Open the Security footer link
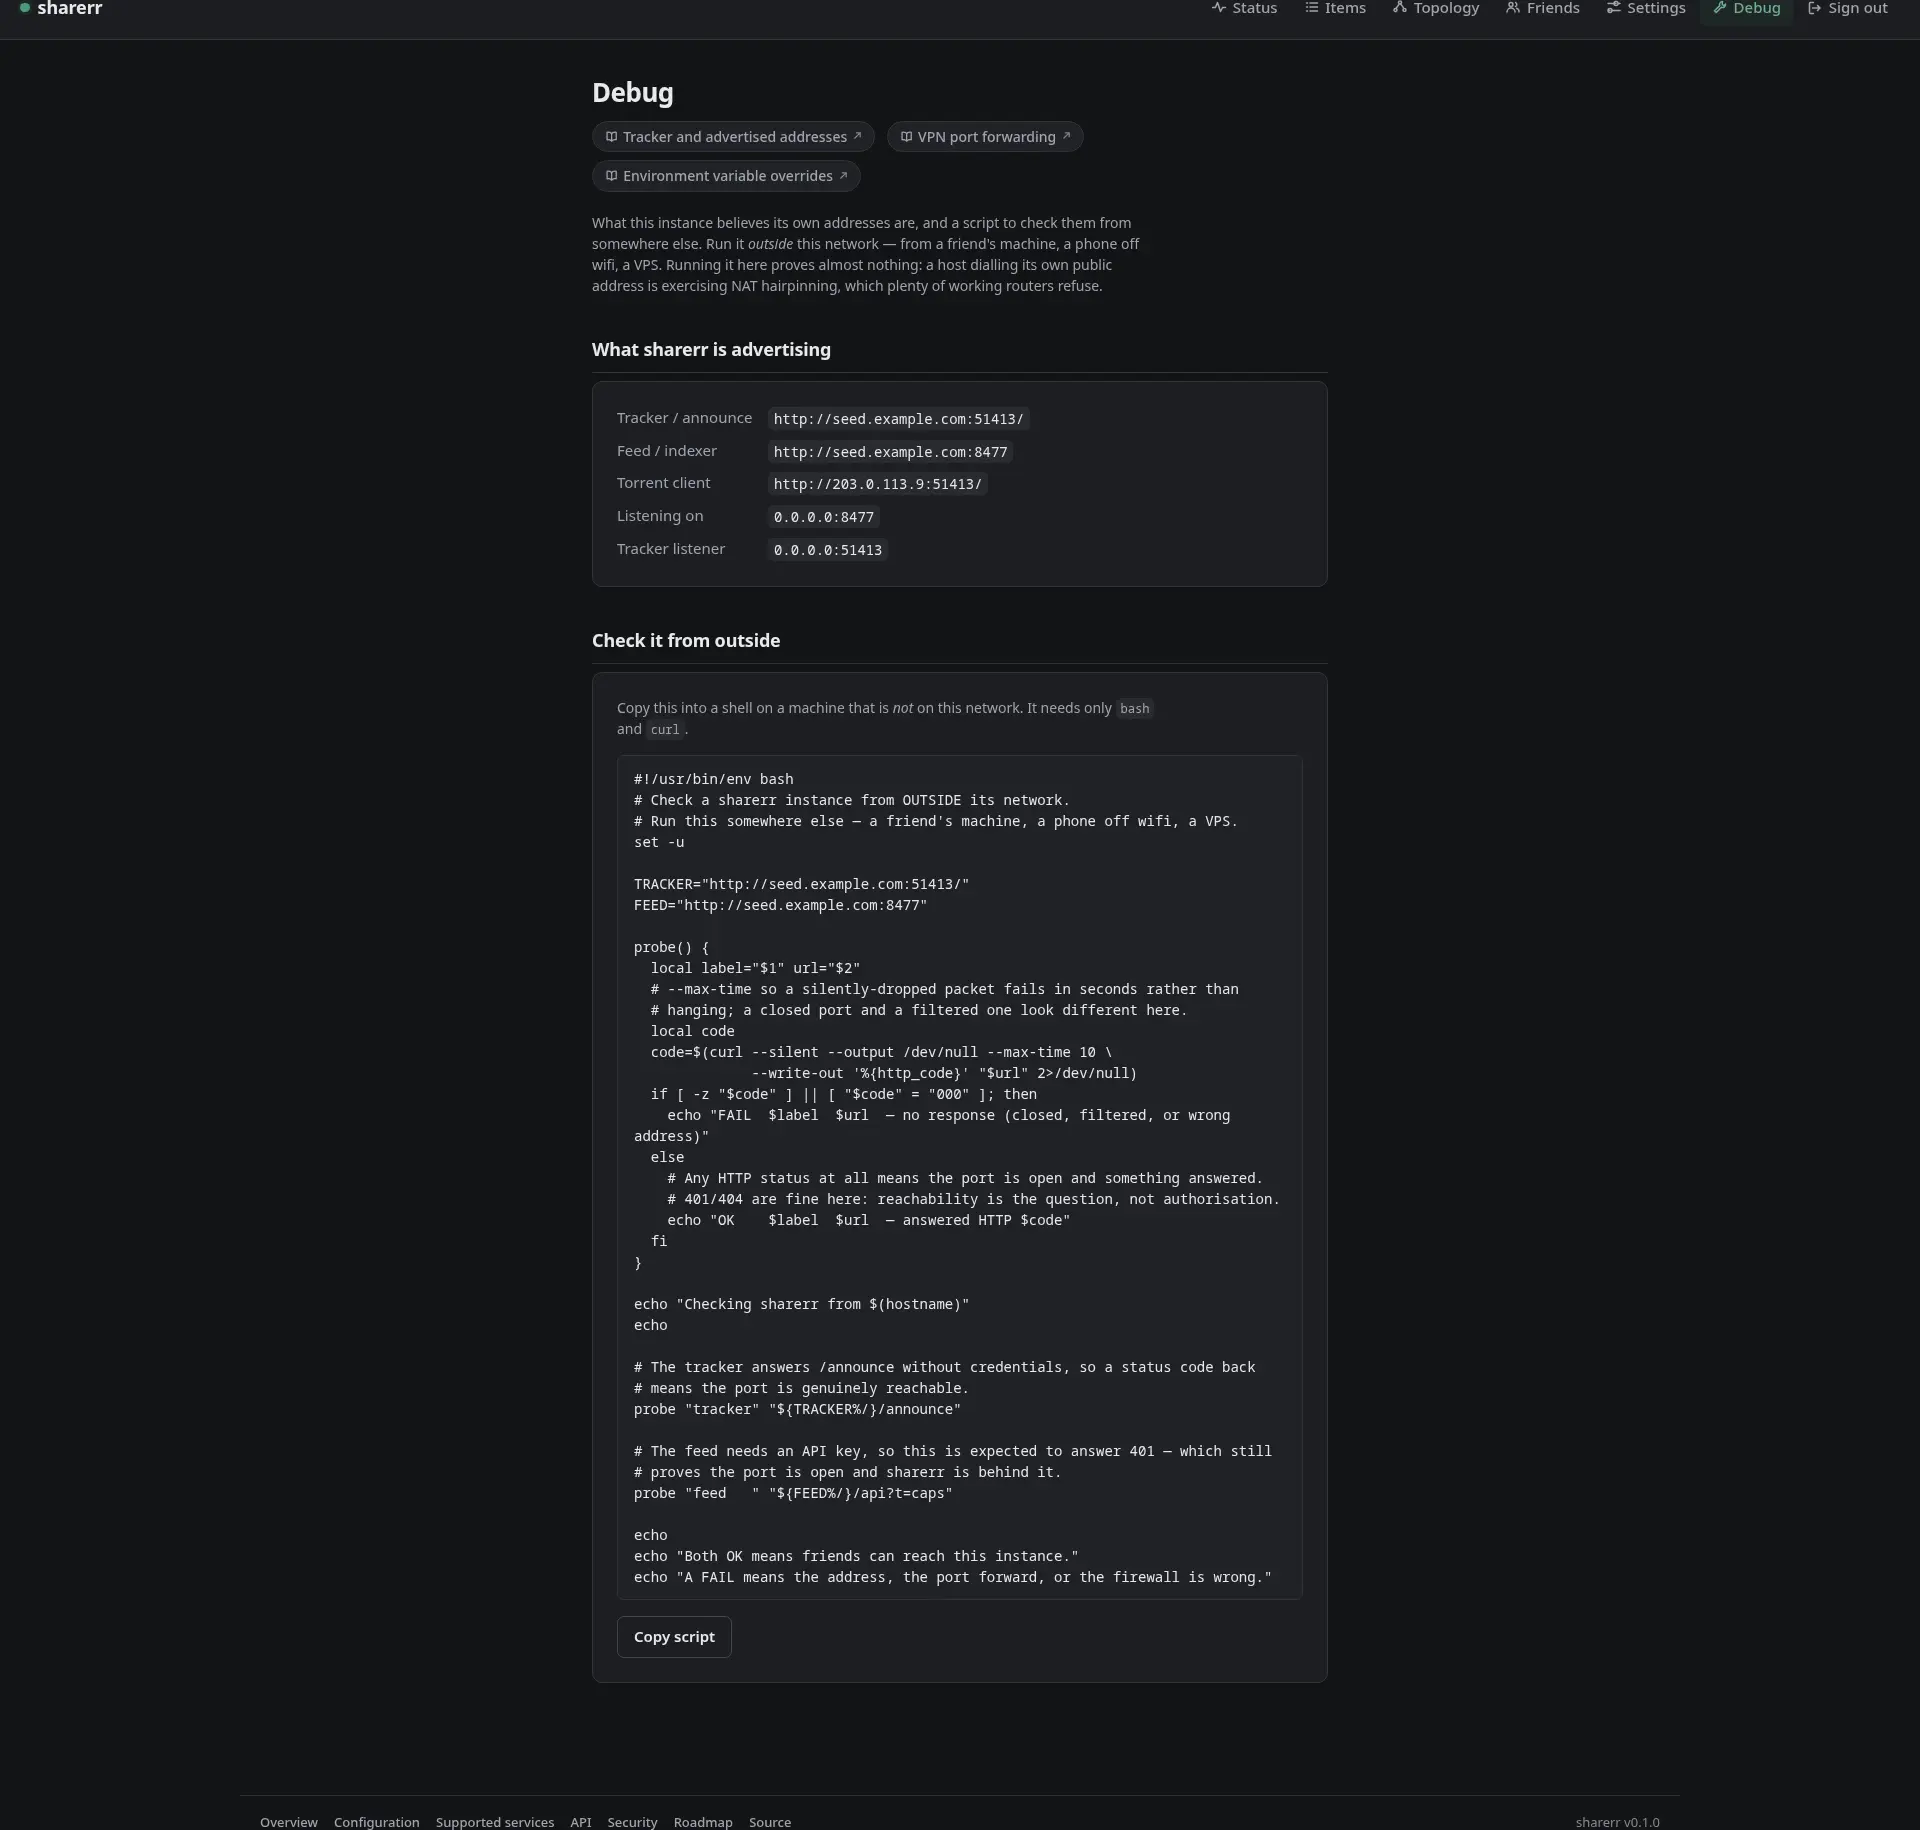The image size is (1920, 1830). (x=632, y=1822)
